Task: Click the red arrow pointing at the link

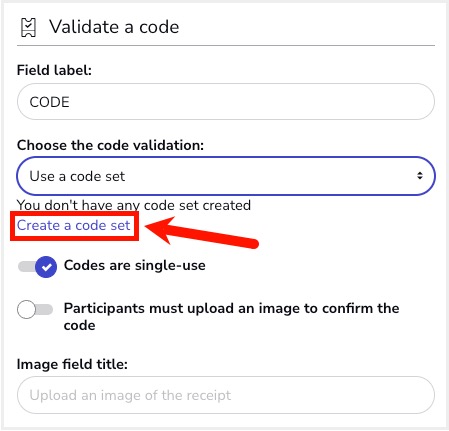Action: [202, 232]
